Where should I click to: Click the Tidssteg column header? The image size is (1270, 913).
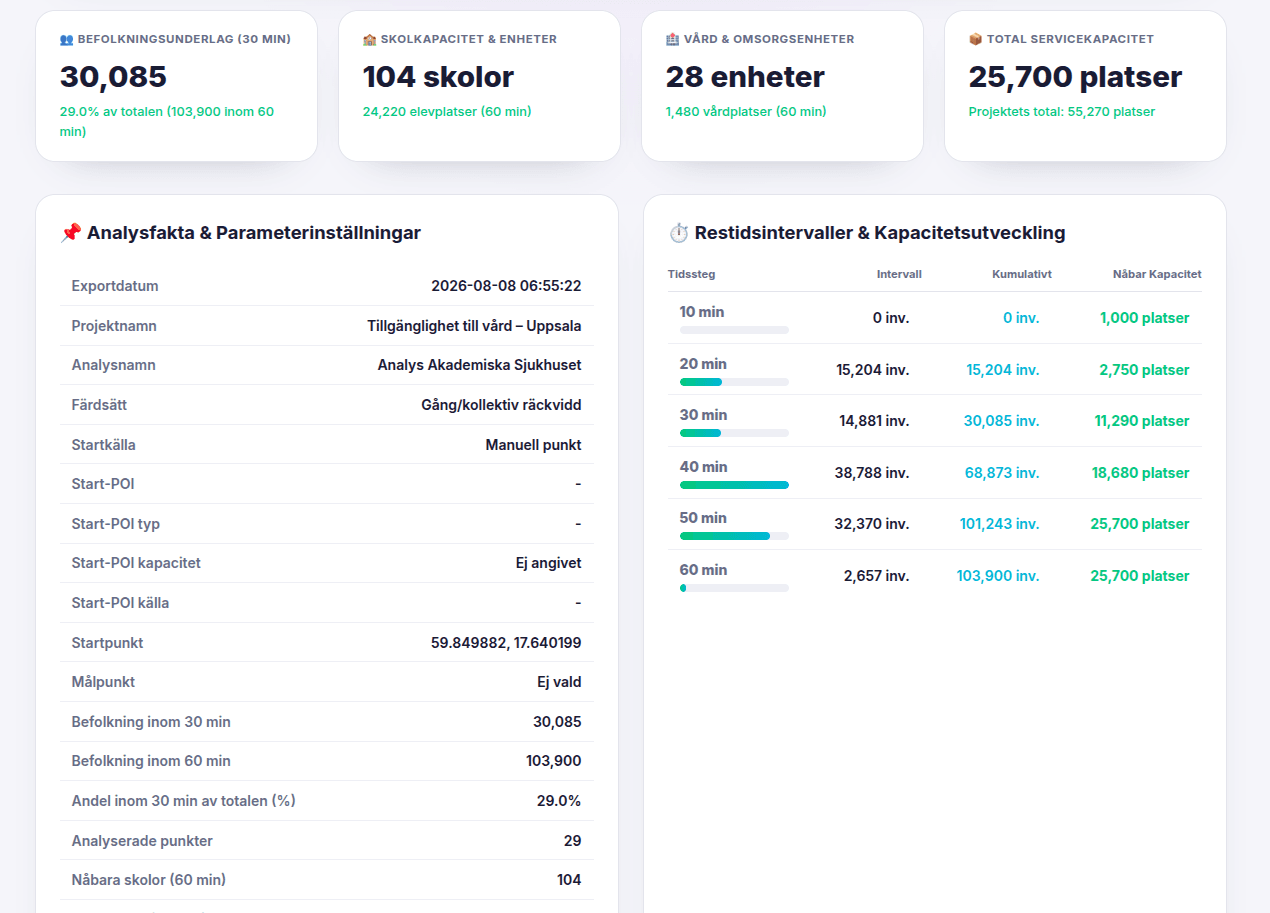[x=691, y=274]
